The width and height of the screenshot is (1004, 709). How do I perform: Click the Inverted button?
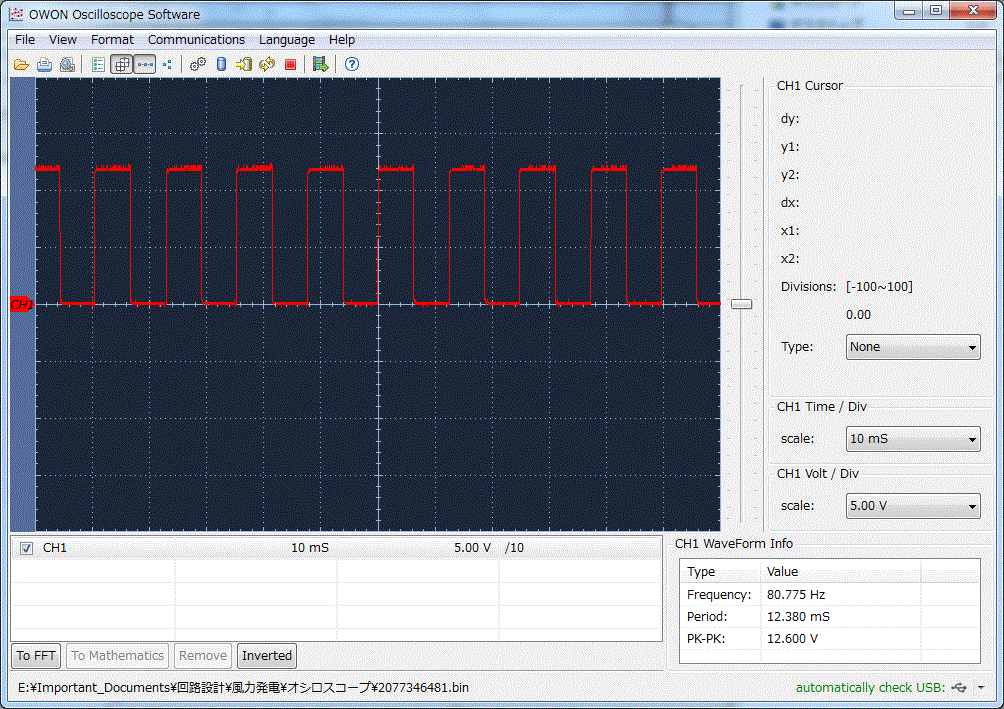click(266, 656)
